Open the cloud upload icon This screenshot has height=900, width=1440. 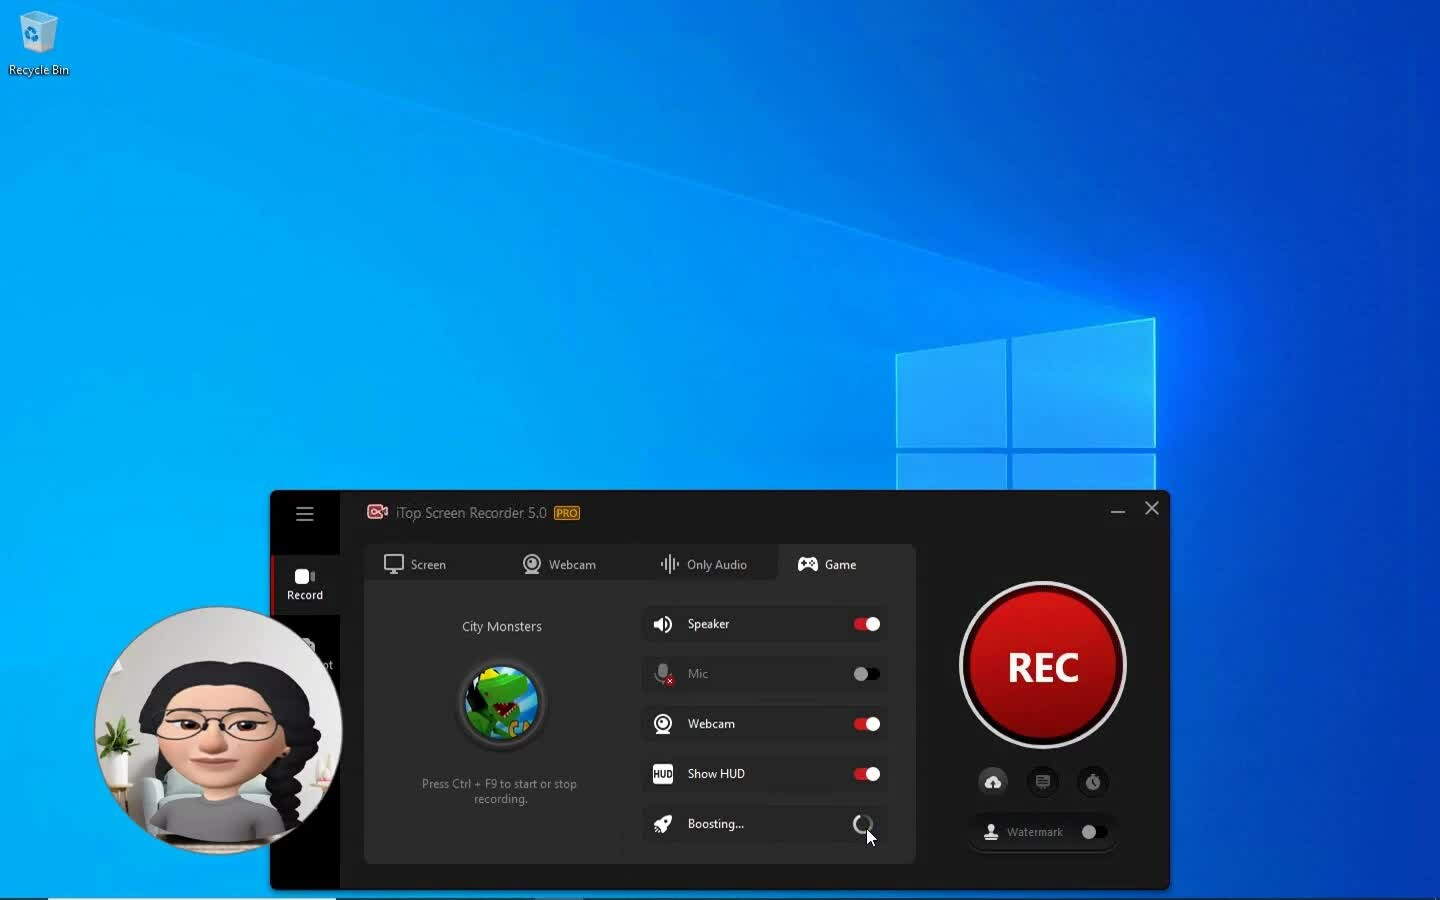coord(993,782)
